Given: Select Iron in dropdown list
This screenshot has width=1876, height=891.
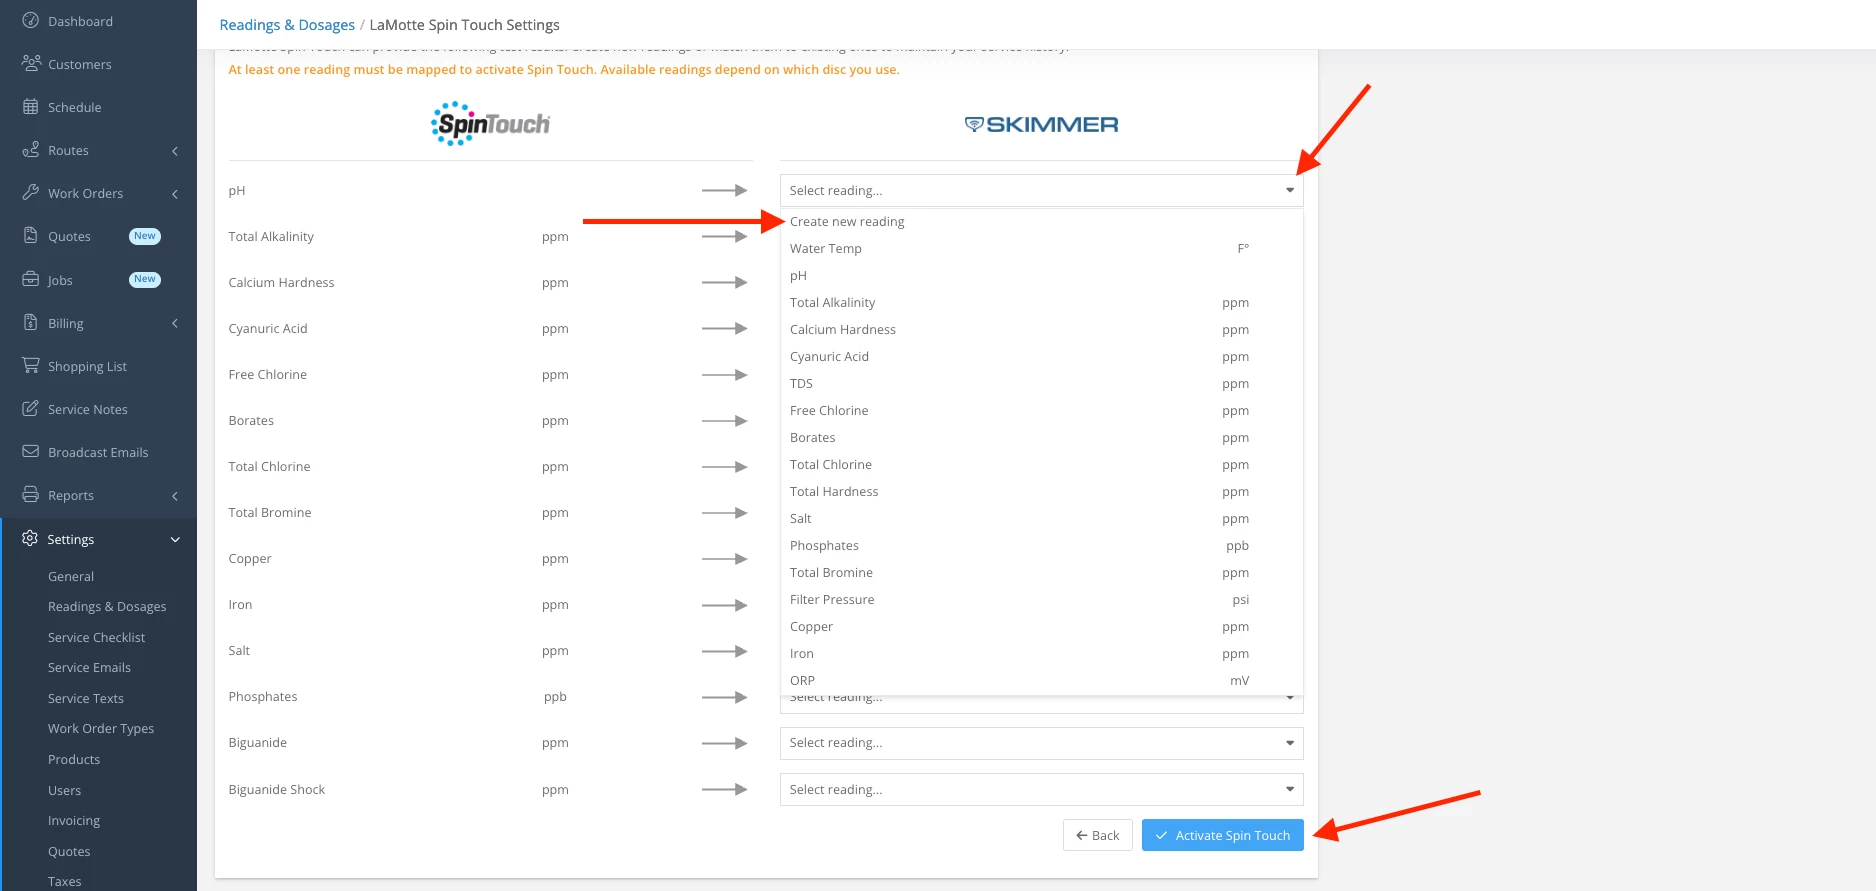Looking at the screenshot, I should click(x=1041, y=654).
